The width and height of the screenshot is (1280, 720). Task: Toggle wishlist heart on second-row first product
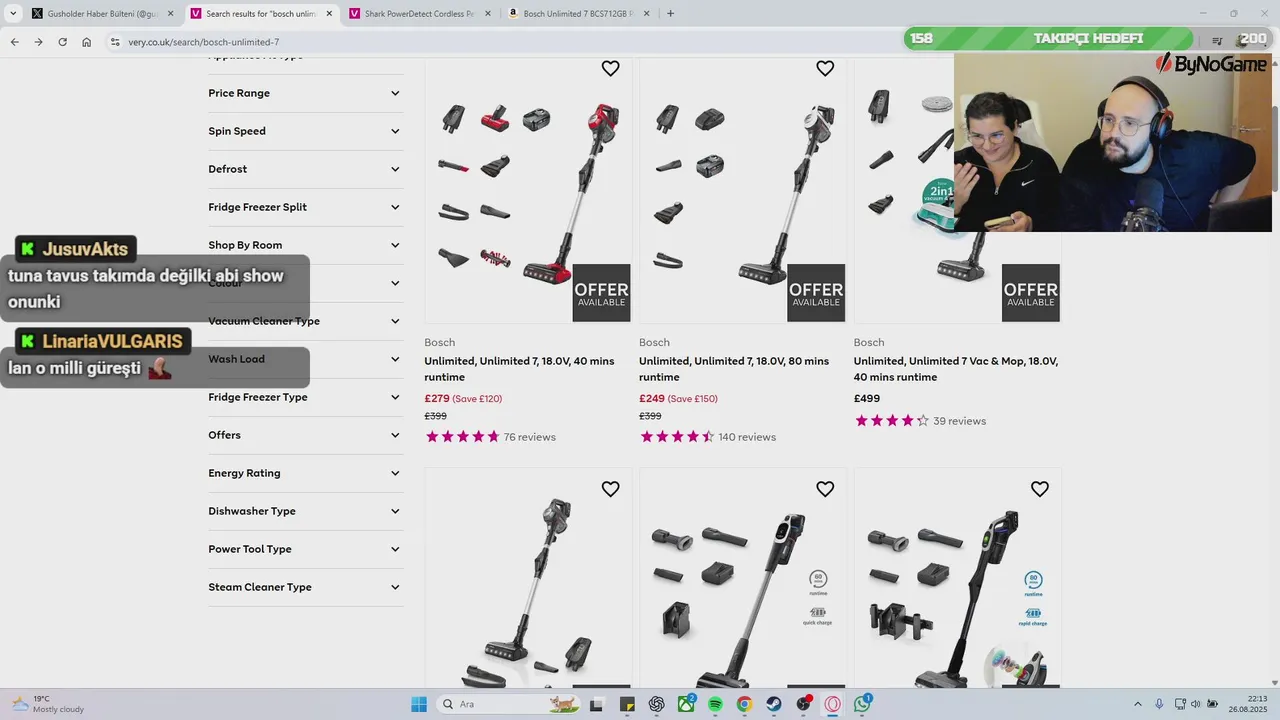click(610, 489)
